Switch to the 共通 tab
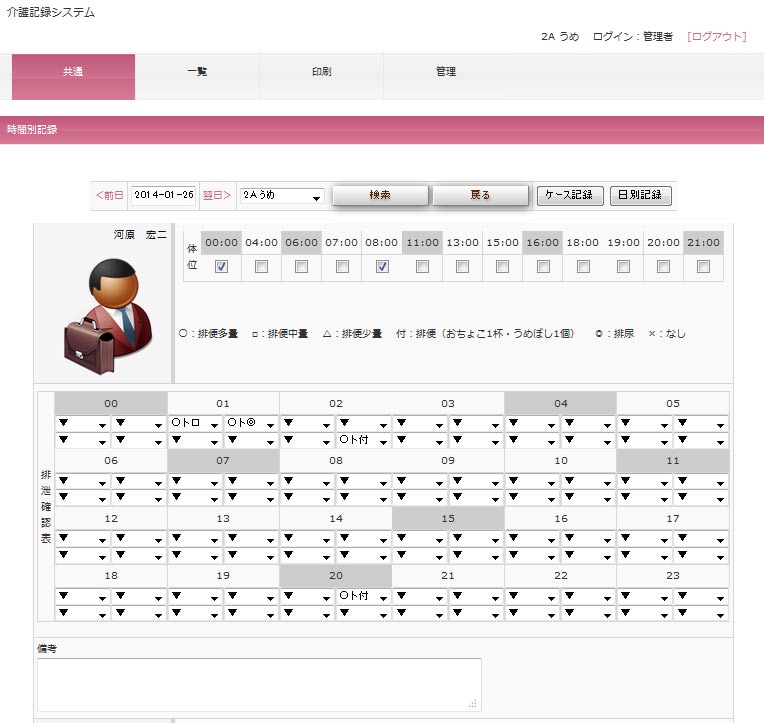764x723 pixels. [x=73, y=73]
